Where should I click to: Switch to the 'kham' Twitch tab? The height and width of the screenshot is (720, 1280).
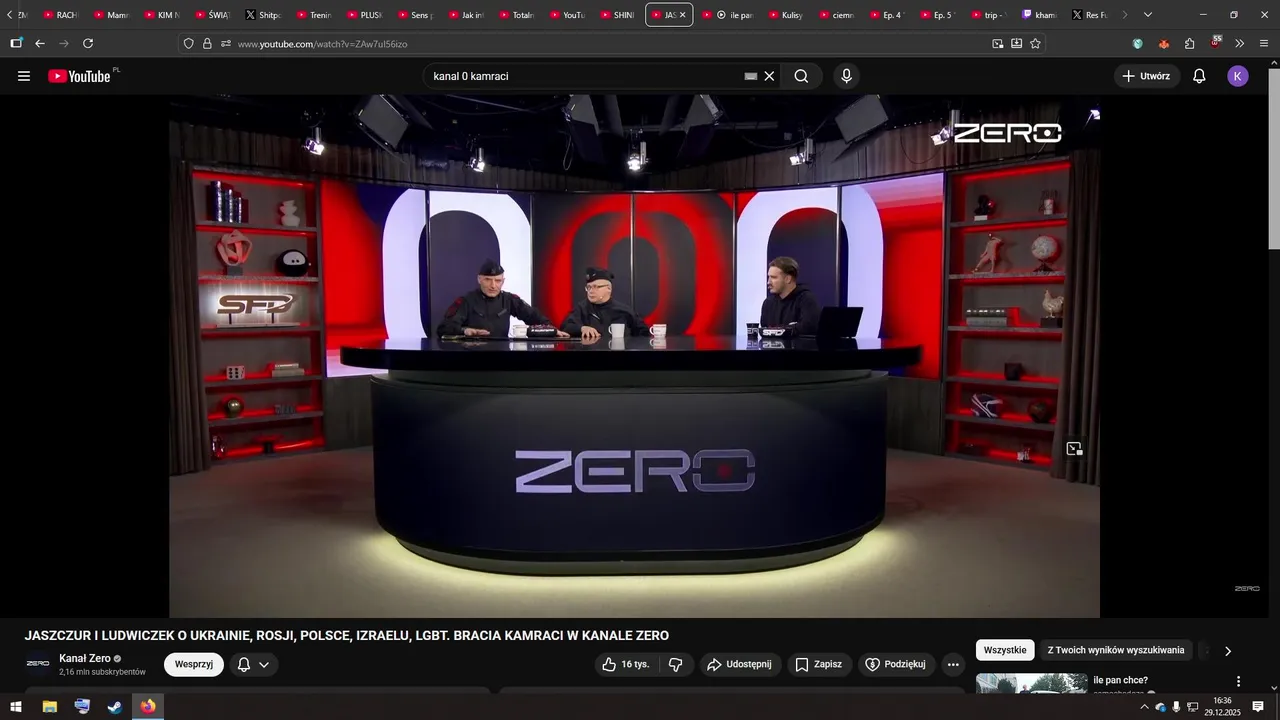pos(1039,15)
